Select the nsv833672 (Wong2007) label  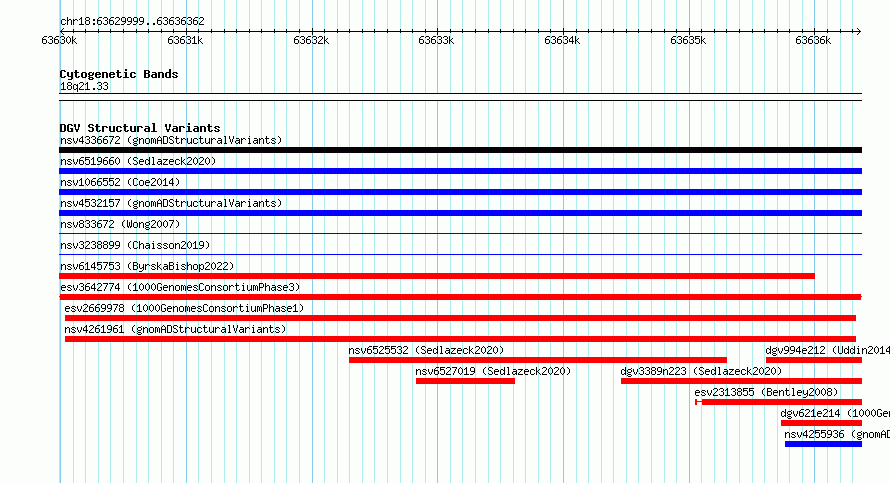[x=120, y=224]
